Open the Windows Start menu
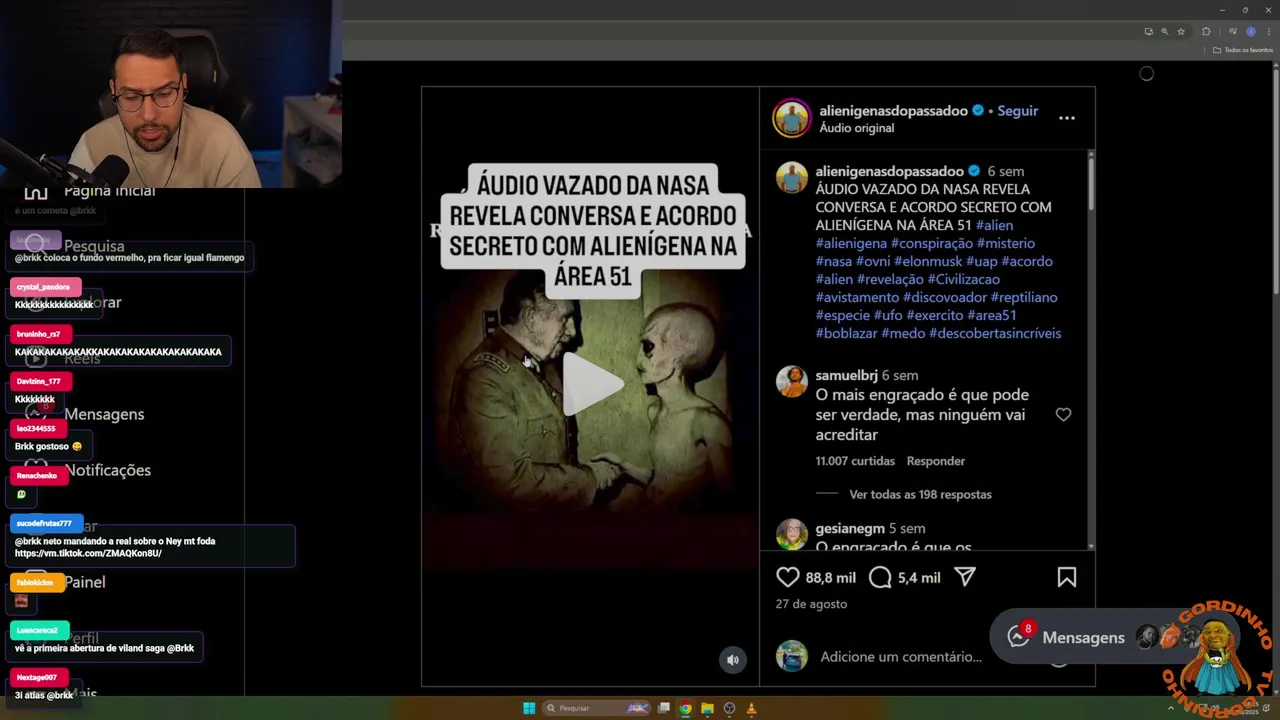Viewport: 1280px width, 720px height. pyautogui.click(x=529, y=708)
